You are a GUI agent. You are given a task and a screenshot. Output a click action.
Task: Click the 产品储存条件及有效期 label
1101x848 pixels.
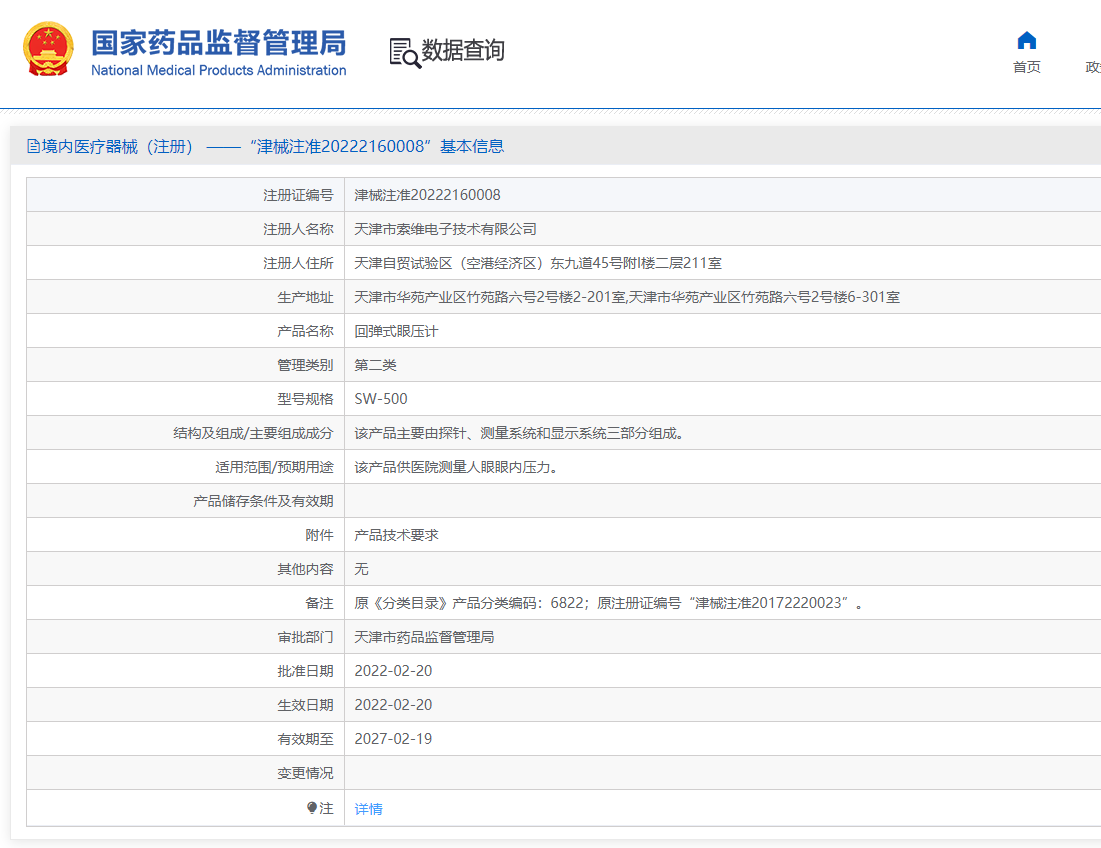(x=263, y=501)
